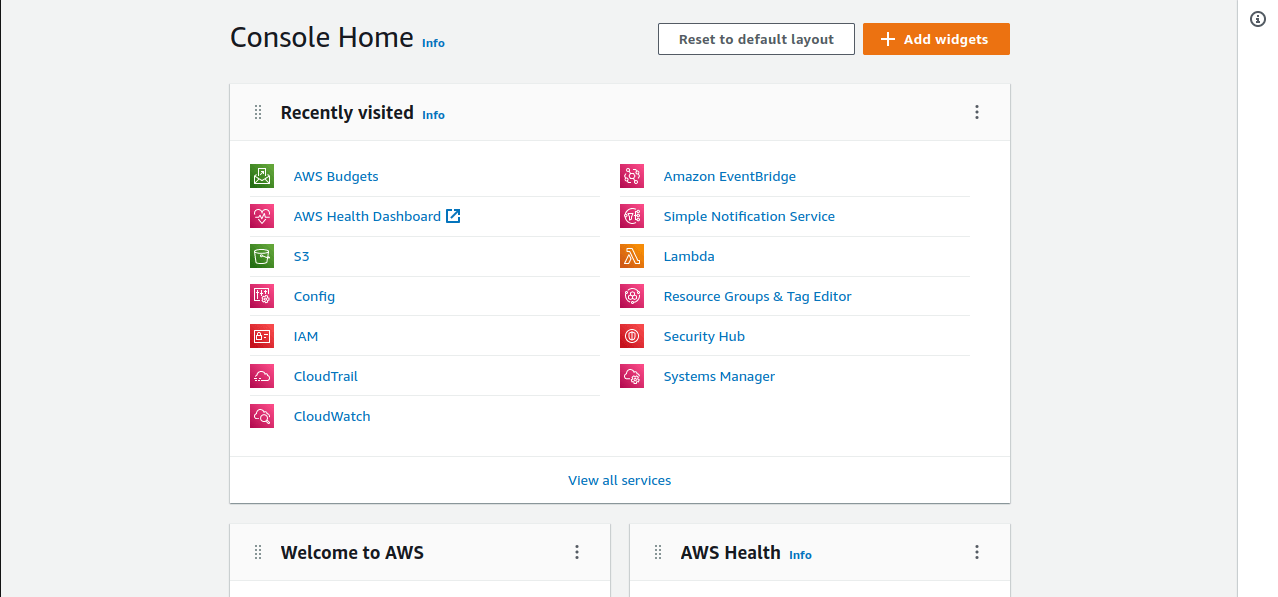Click the Config service icon
1278x597 pixels.
262,296
